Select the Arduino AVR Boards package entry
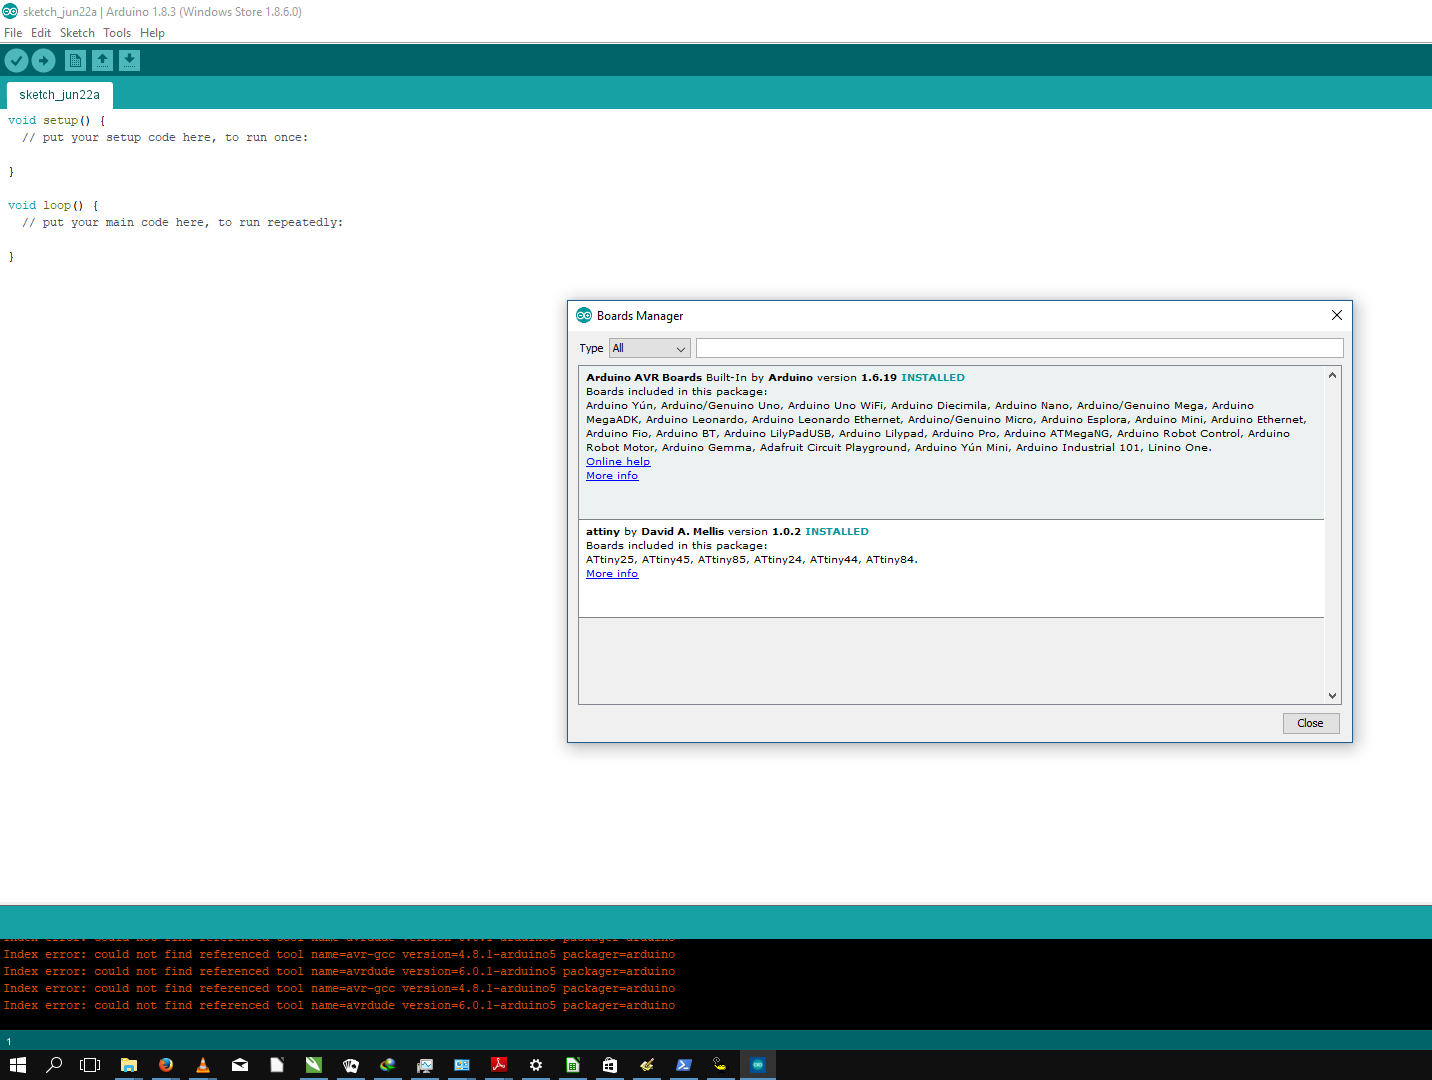 coord(951,443)
